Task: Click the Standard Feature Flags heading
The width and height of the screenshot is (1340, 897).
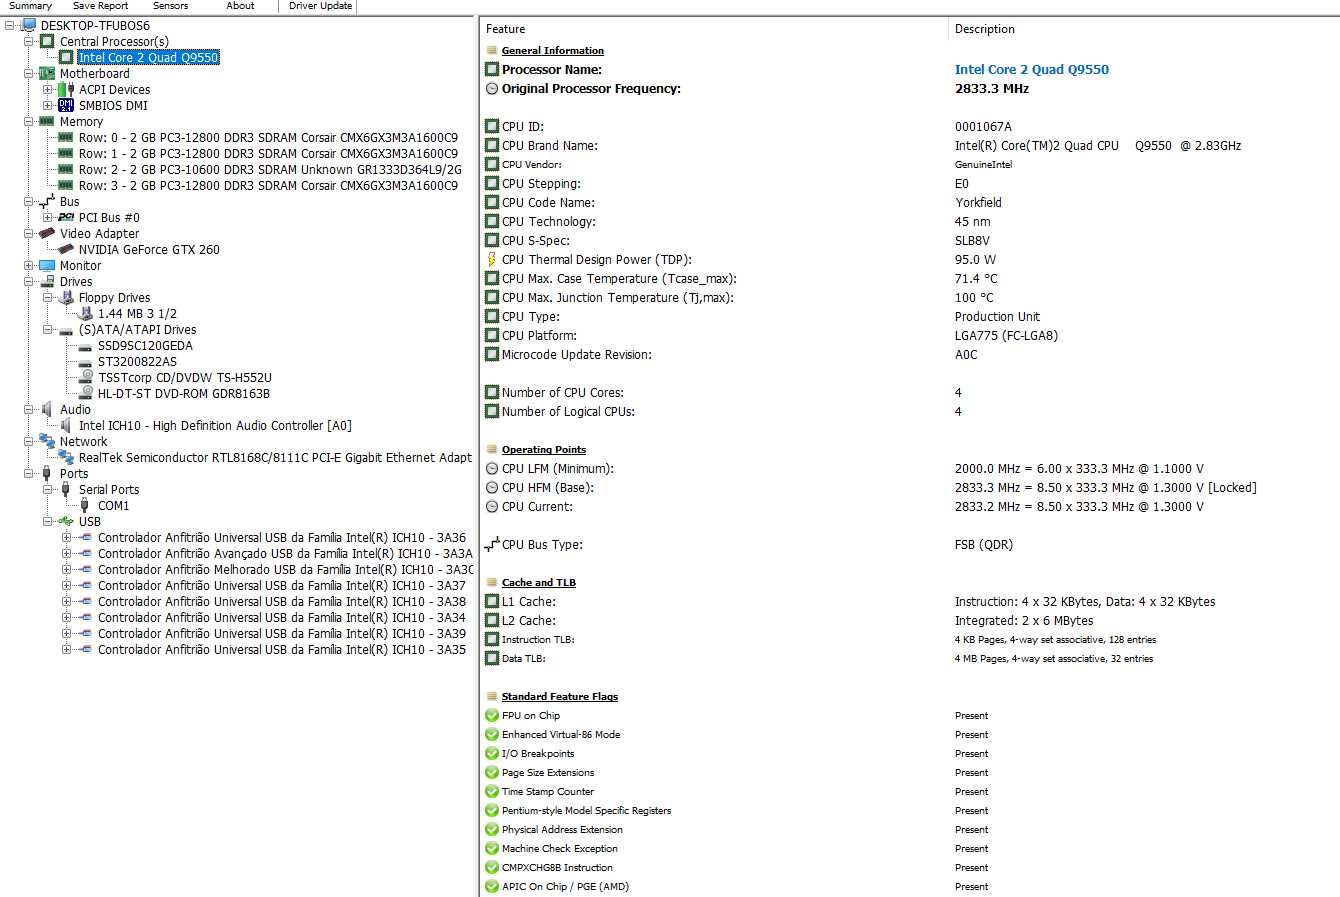Action: 560,697
